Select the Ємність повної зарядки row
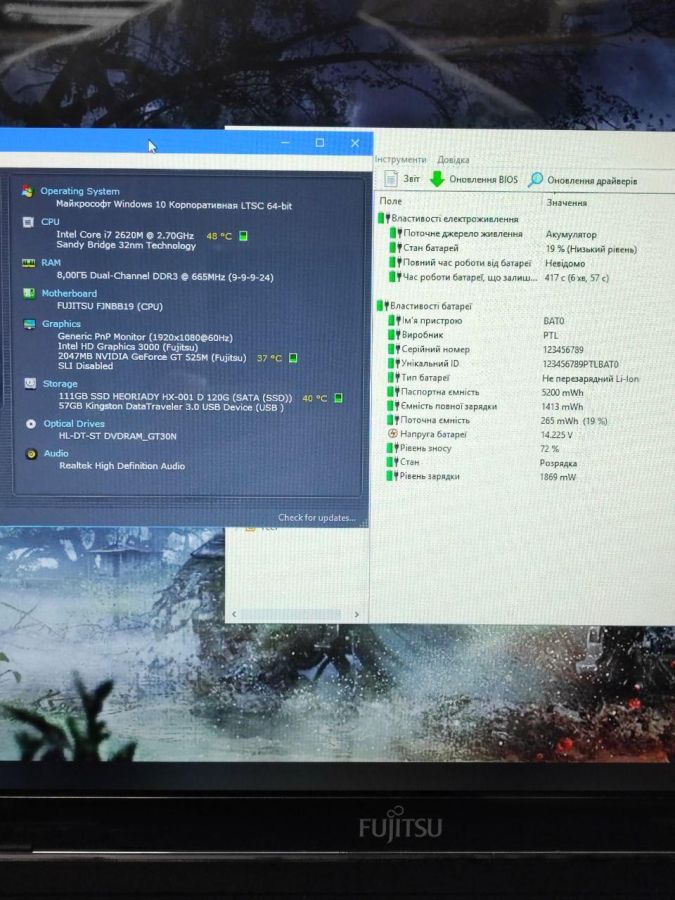675x900 pixels. [486, 406]
